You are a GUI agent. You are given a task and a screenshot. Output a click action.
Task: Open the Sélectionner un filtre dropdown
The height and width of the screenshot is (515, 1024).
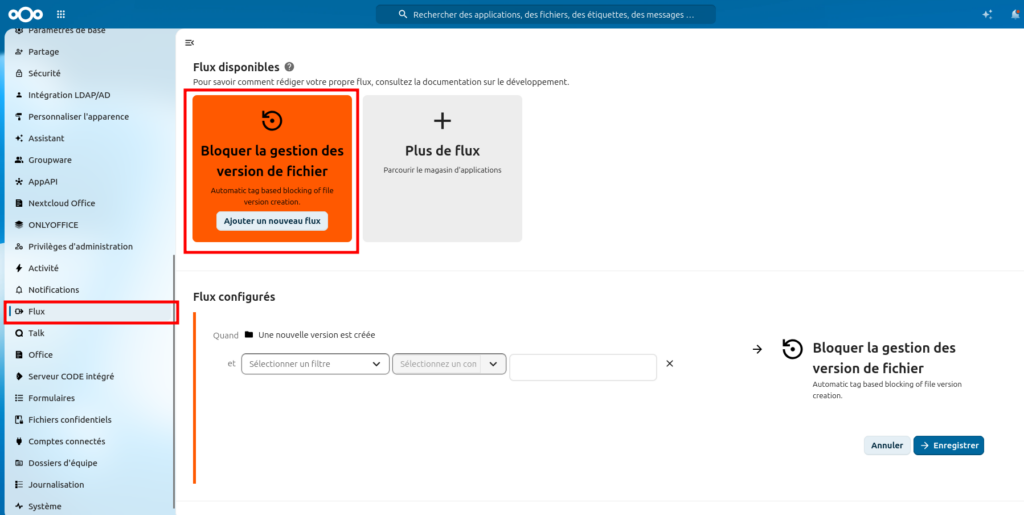click(x=315, y=364)
